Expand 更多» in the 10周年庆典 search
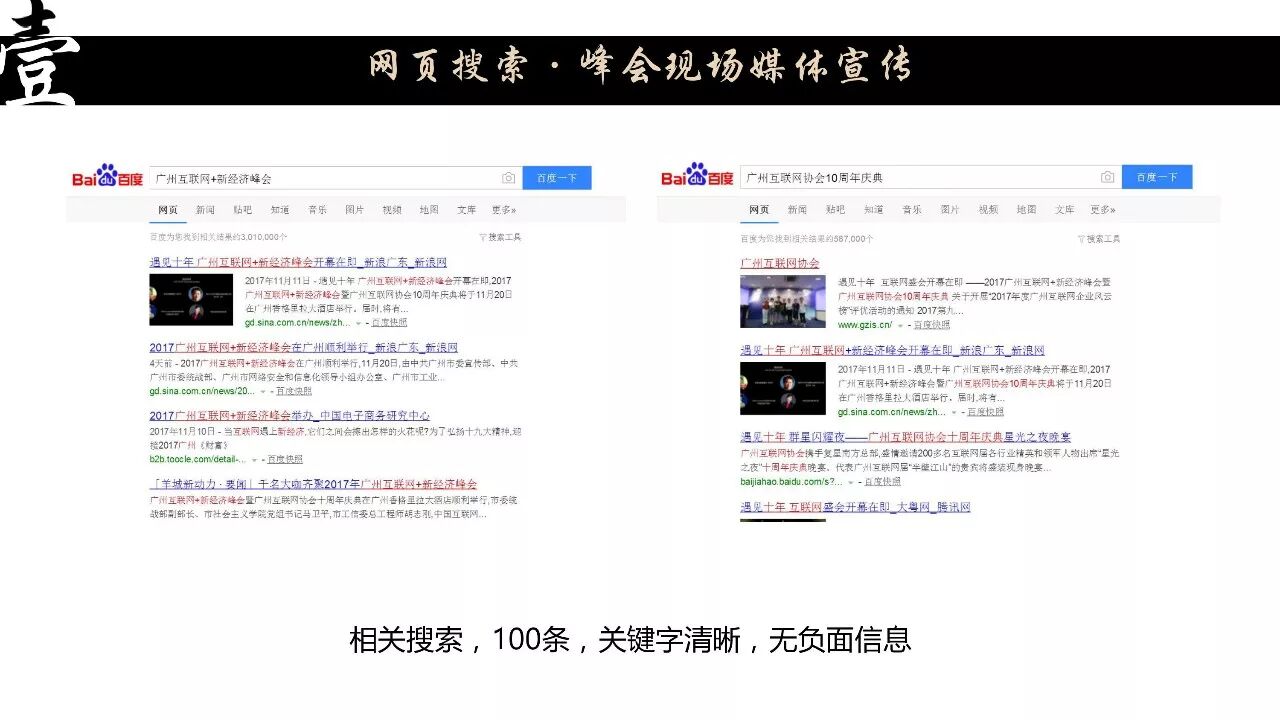1280x720 pixels. (x=1103, y=210)
